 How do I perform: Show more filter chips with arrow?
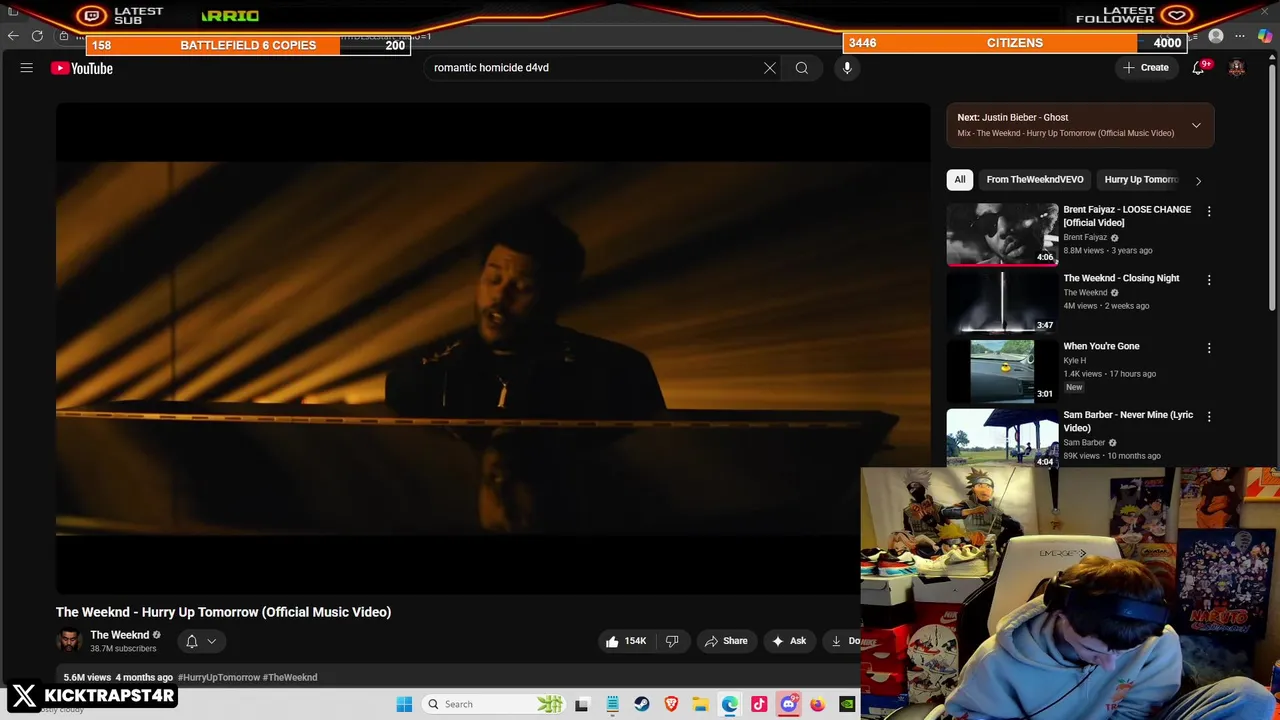(x=1198, y=181)
